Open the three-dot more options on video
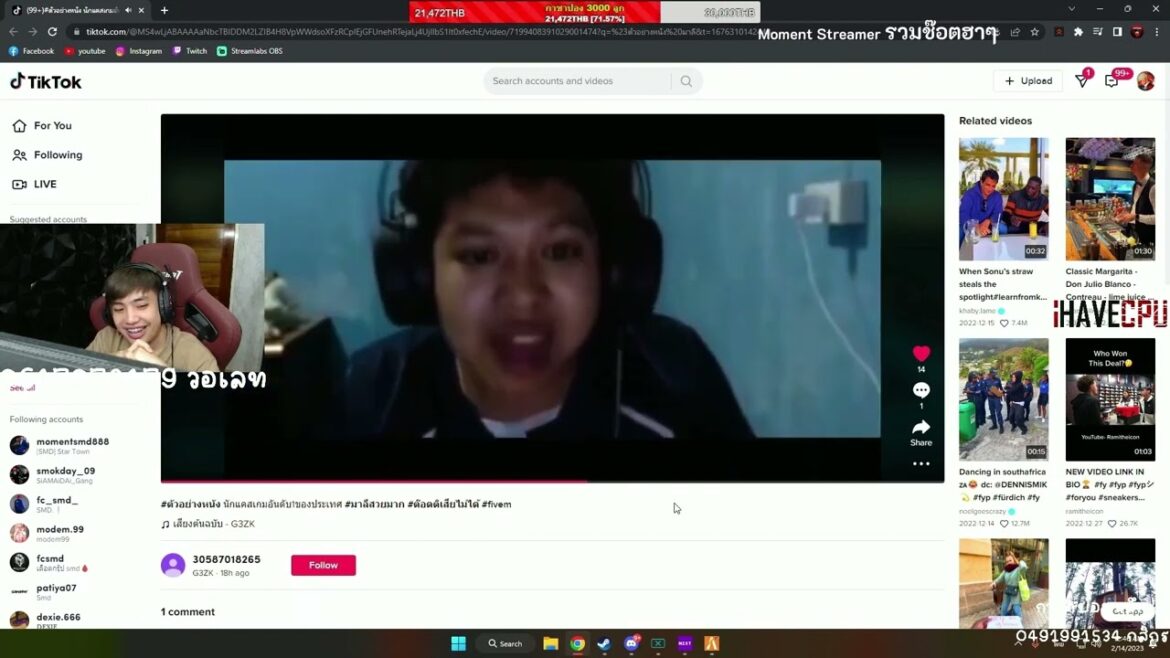 pos(921,464)
